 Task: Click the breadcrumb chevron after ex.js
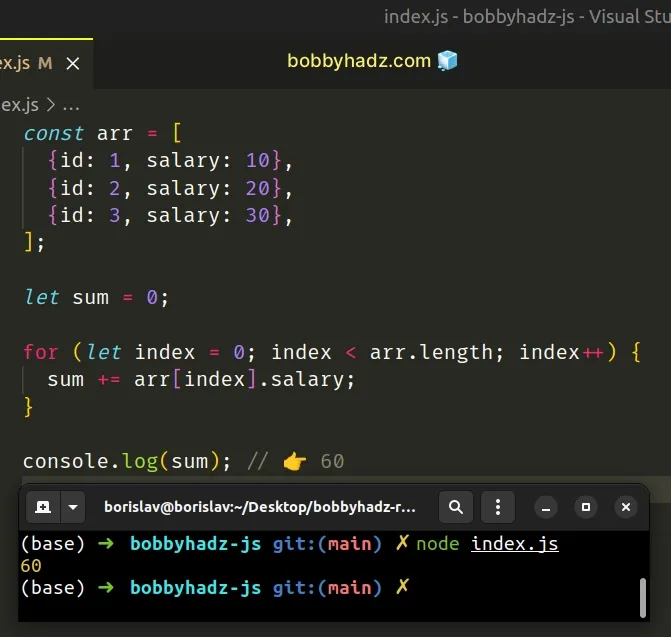point(50,105)
